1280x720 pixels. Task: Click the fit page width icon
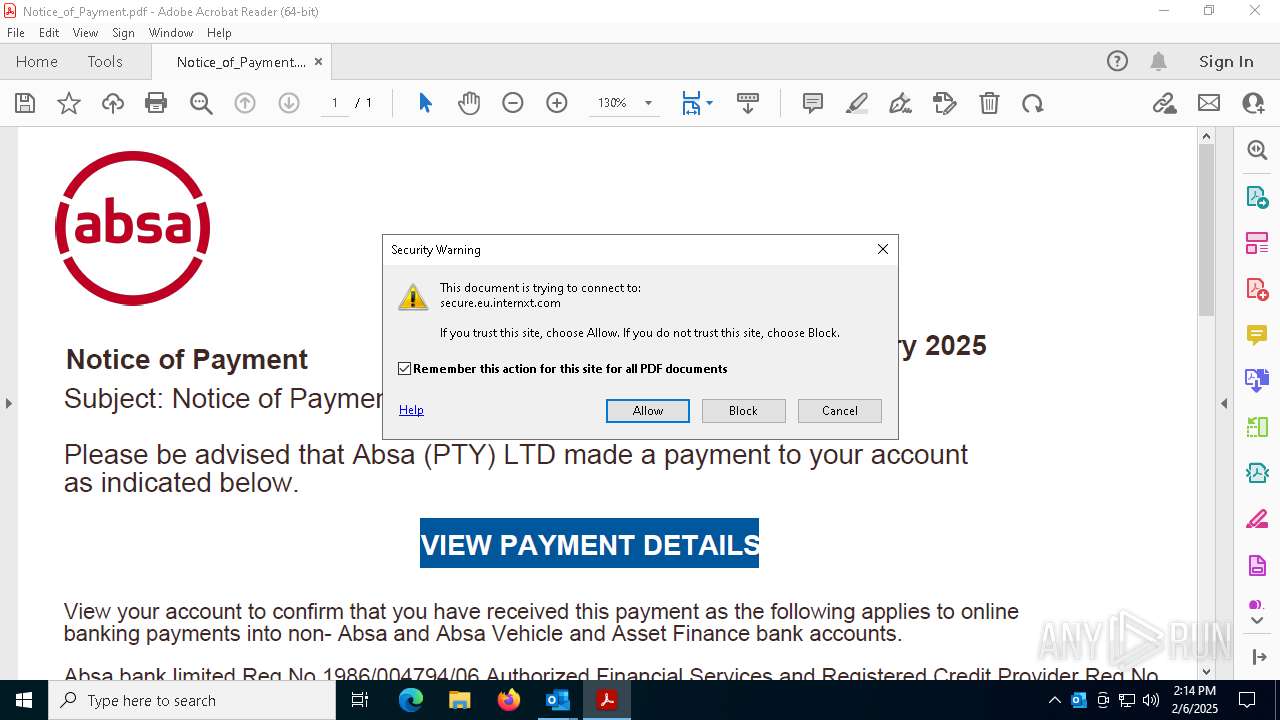691,103
